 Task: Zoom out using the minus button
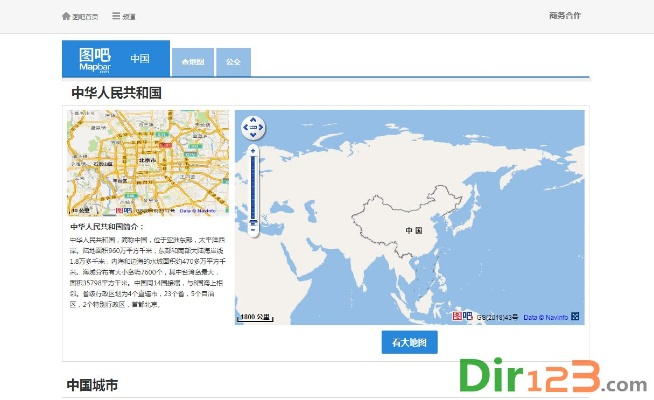coord(253,230)
